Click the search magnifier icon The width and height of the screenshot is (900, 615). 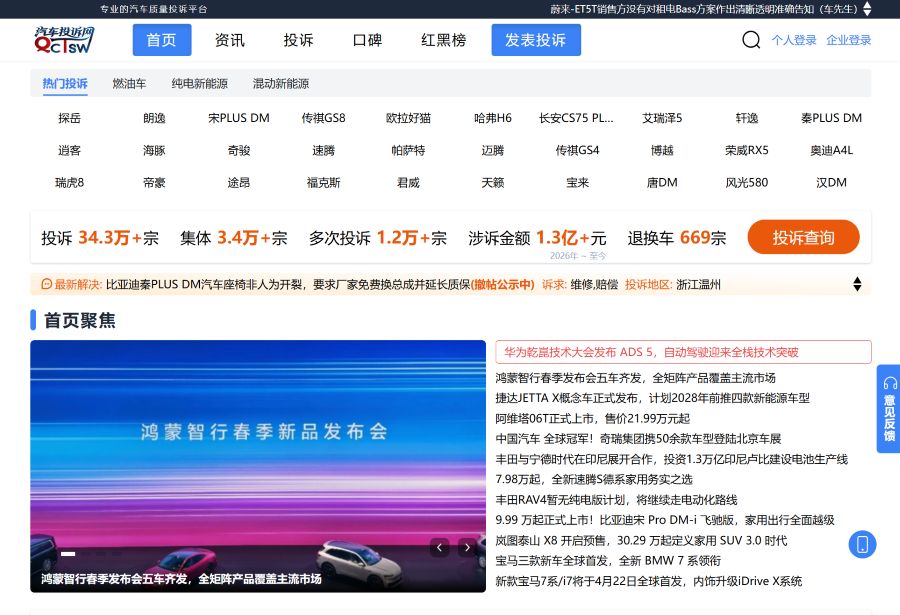pos(750,40)
